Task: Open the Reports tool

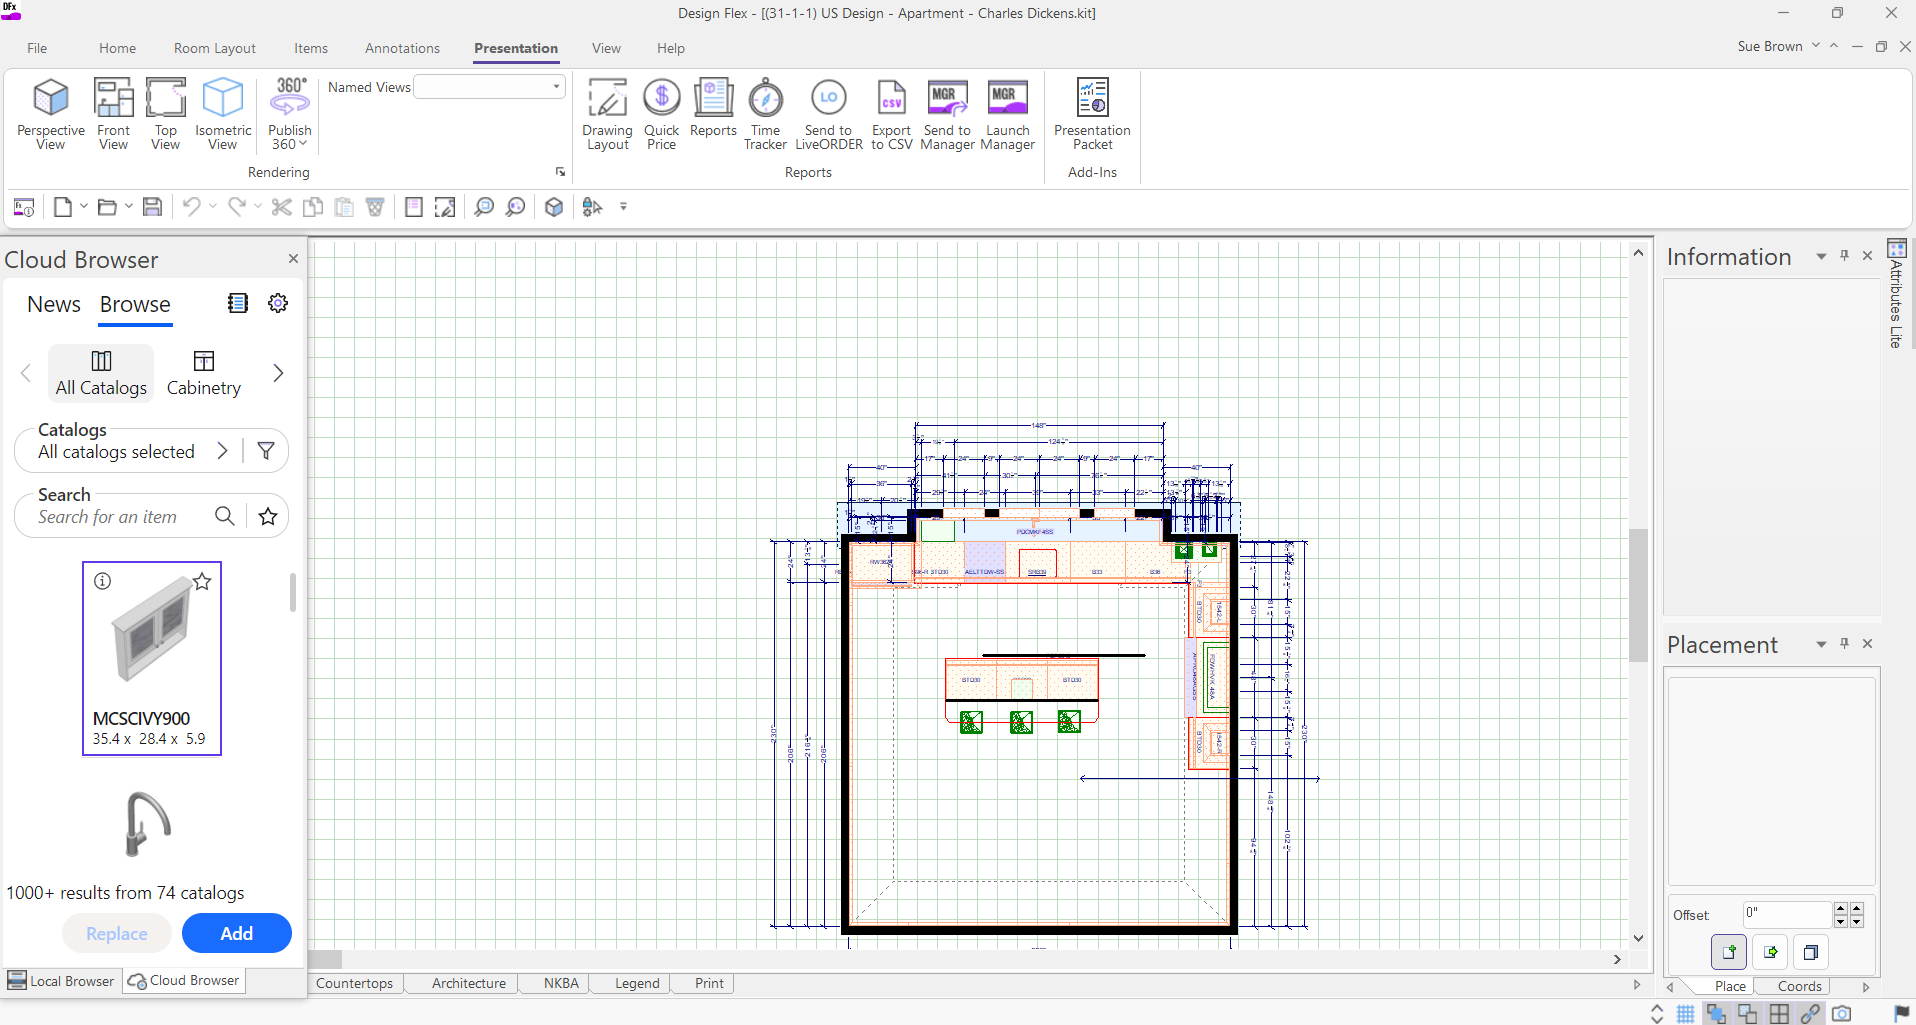Action: click(x=713, y=108)
